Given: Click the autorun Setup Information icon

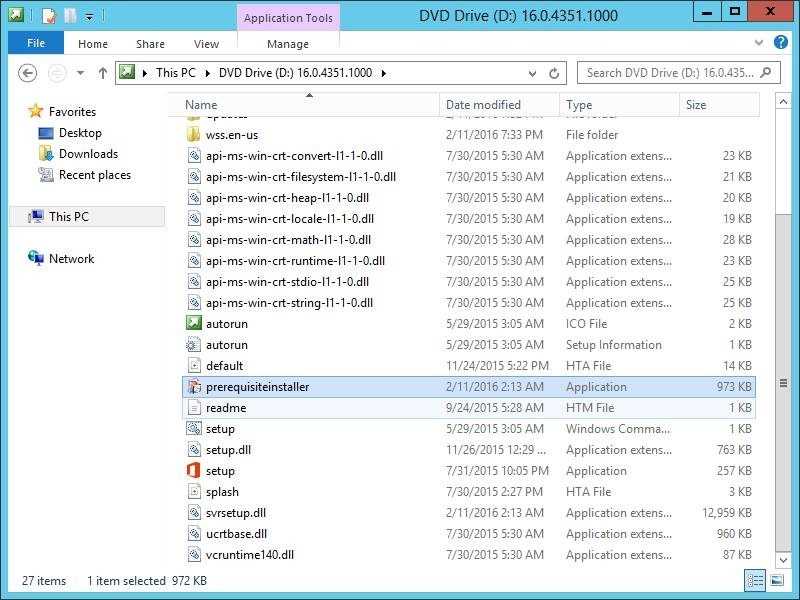Looking at the screenshot, I should tap(194, 345).
